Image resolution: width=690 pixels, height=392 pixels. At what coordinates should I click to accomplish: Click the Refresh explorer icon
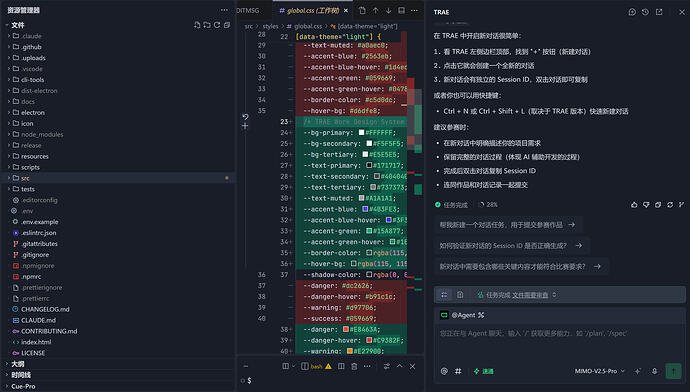pos(217,25)
